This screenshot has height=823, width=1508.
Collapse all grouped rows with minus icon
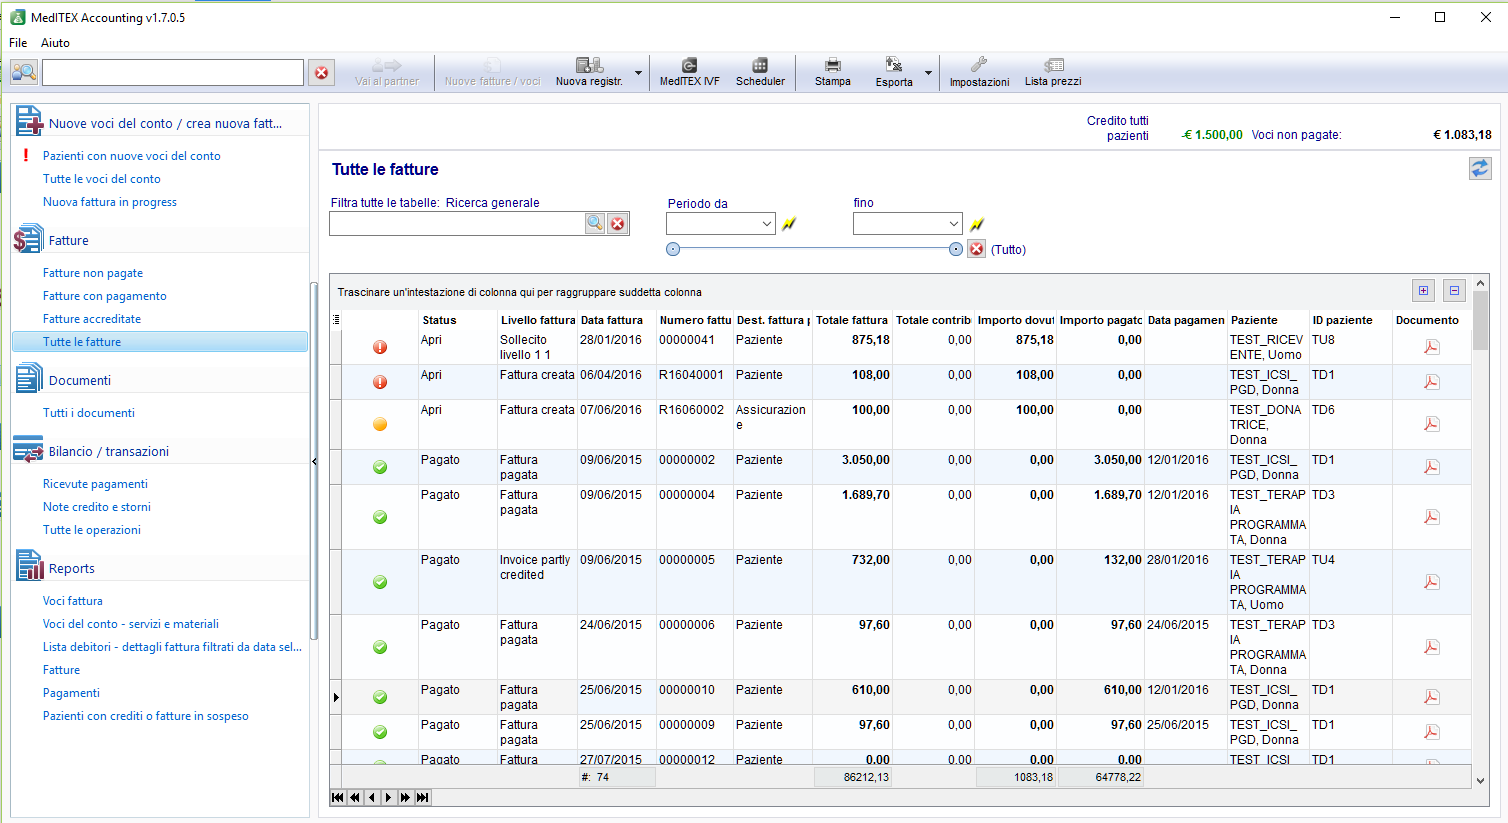pyautogui.click(x=1455, y=291)
